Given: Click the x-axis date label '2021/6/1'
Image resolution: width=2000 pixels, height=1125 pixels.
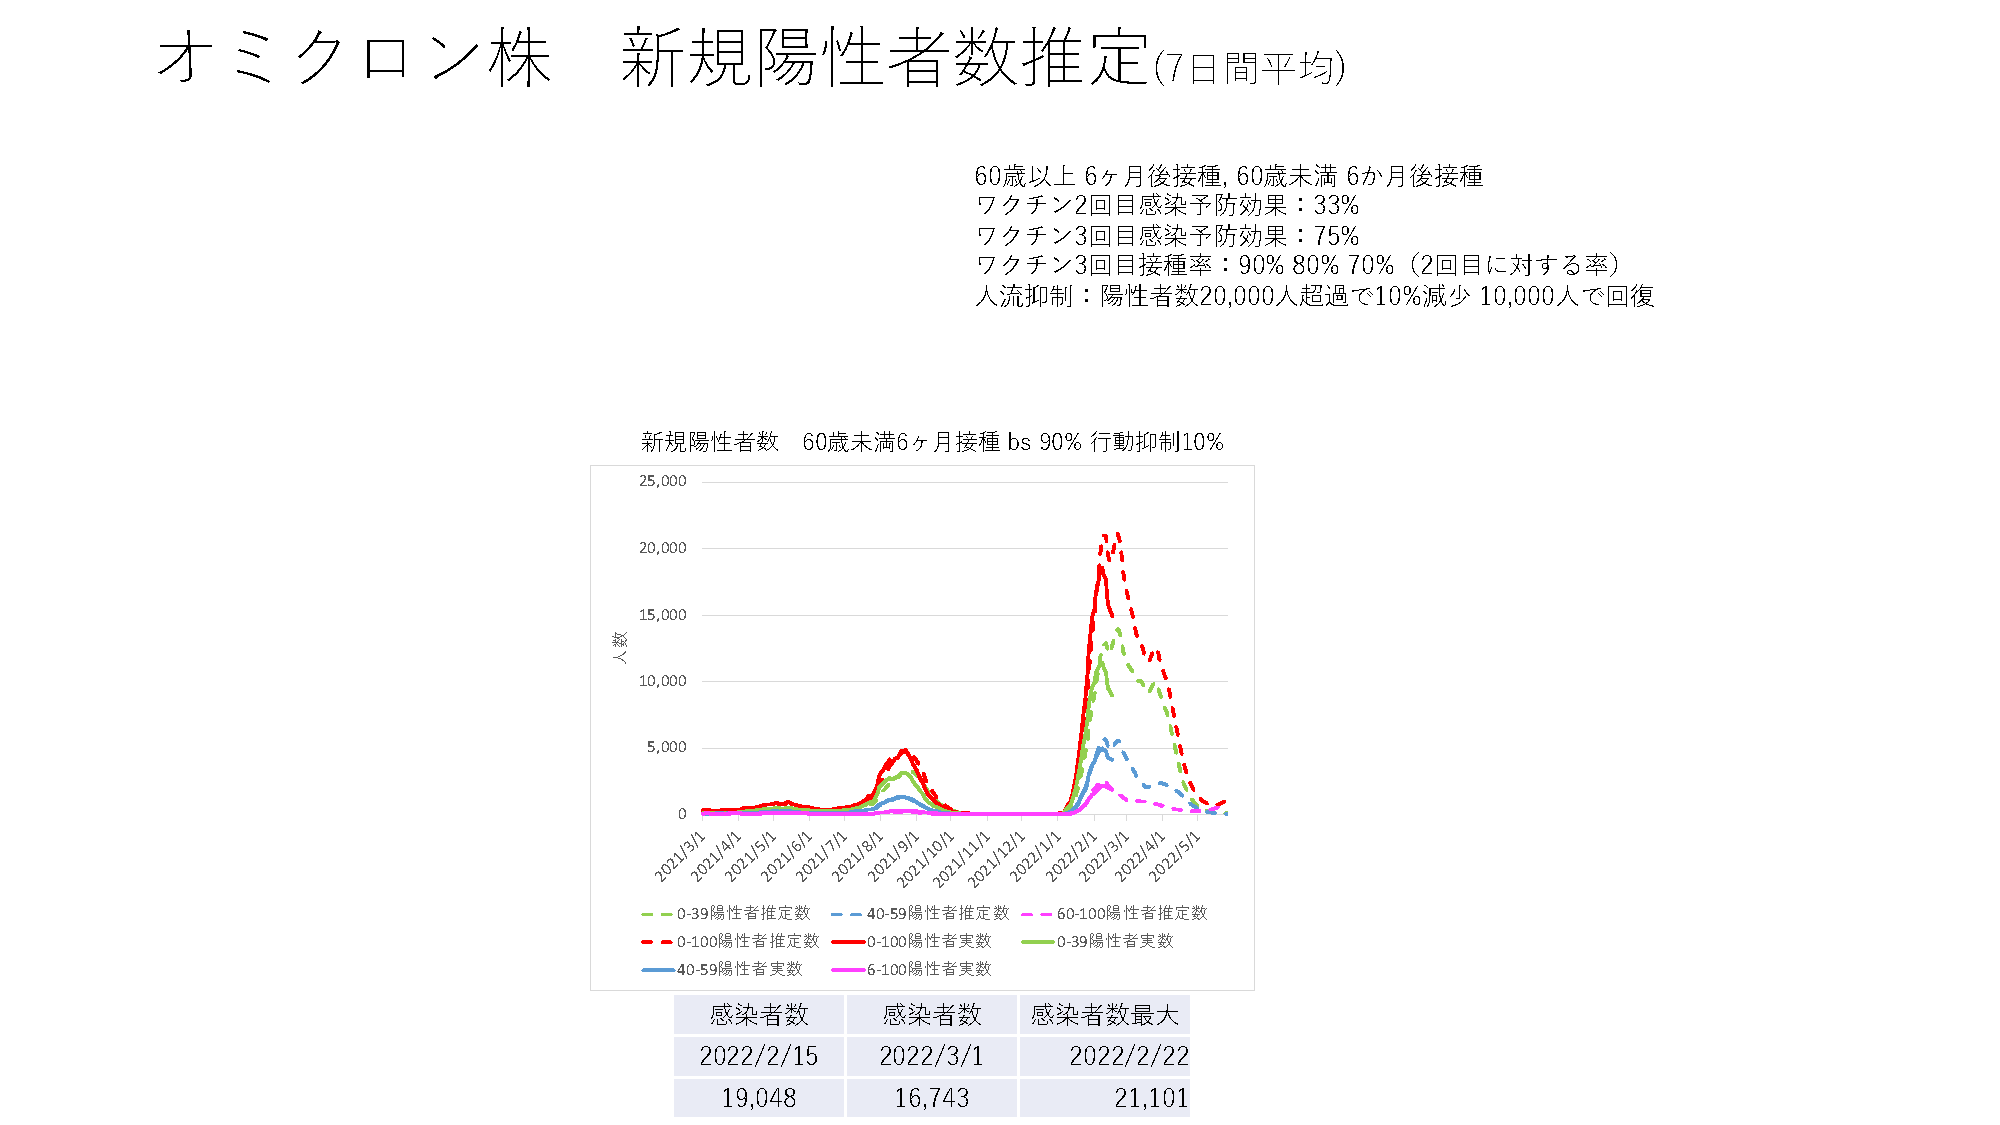Looking at the screenshot, I should tap(787, 856).
